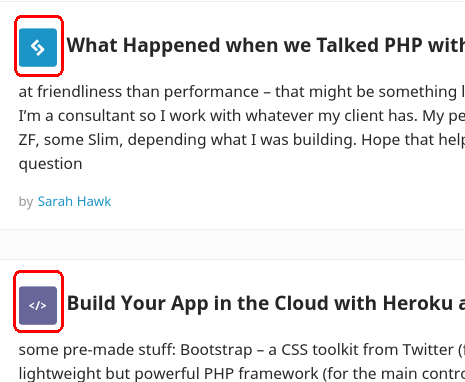Click the line beginning 'some pre-made stuff: Bootstrap'

(242, 350)
